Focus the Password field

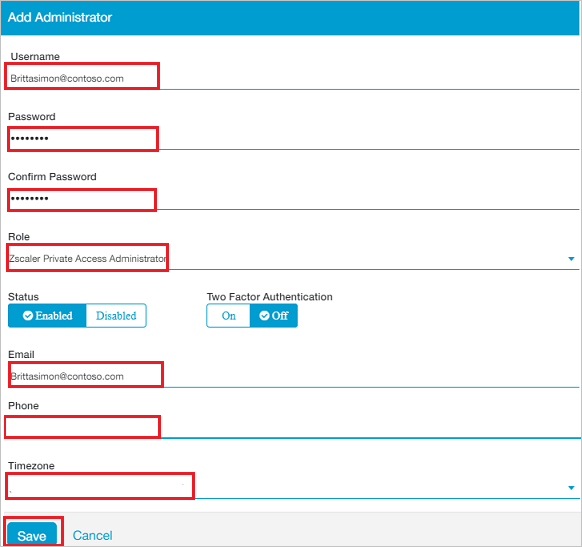pos(293,138)
